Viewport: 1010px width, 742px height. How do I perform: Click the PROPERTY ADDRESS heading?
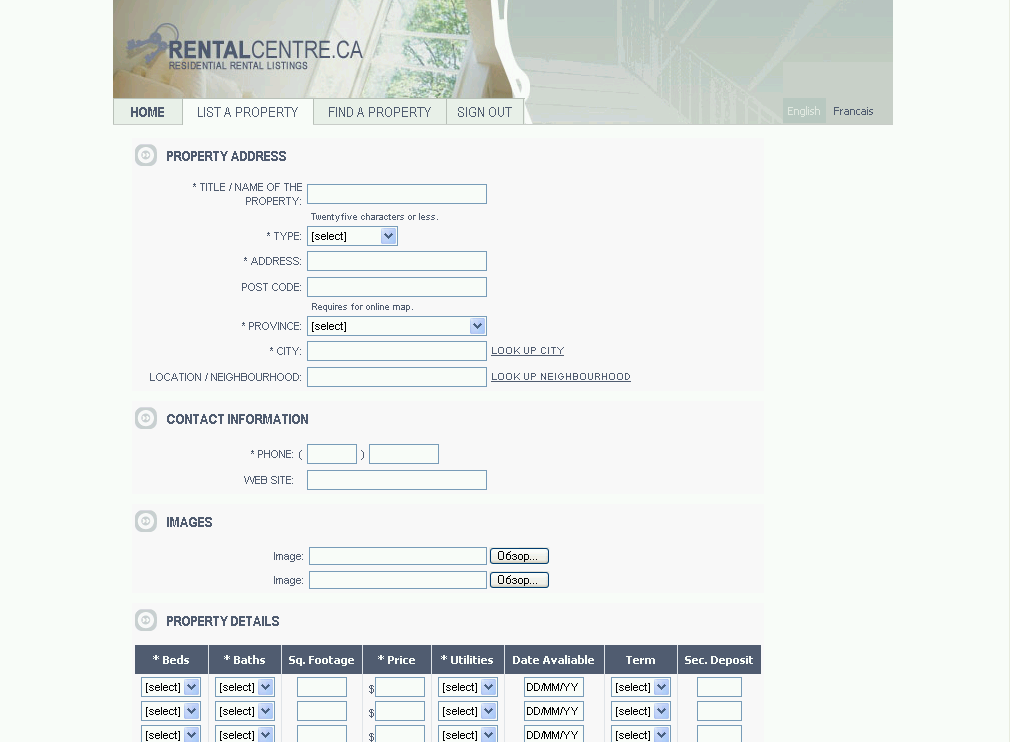pos(226,156)
